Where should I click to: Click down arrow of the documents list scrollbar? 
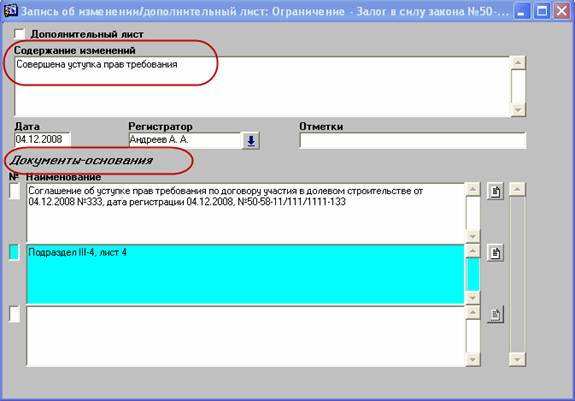click(x=517, y=359)
